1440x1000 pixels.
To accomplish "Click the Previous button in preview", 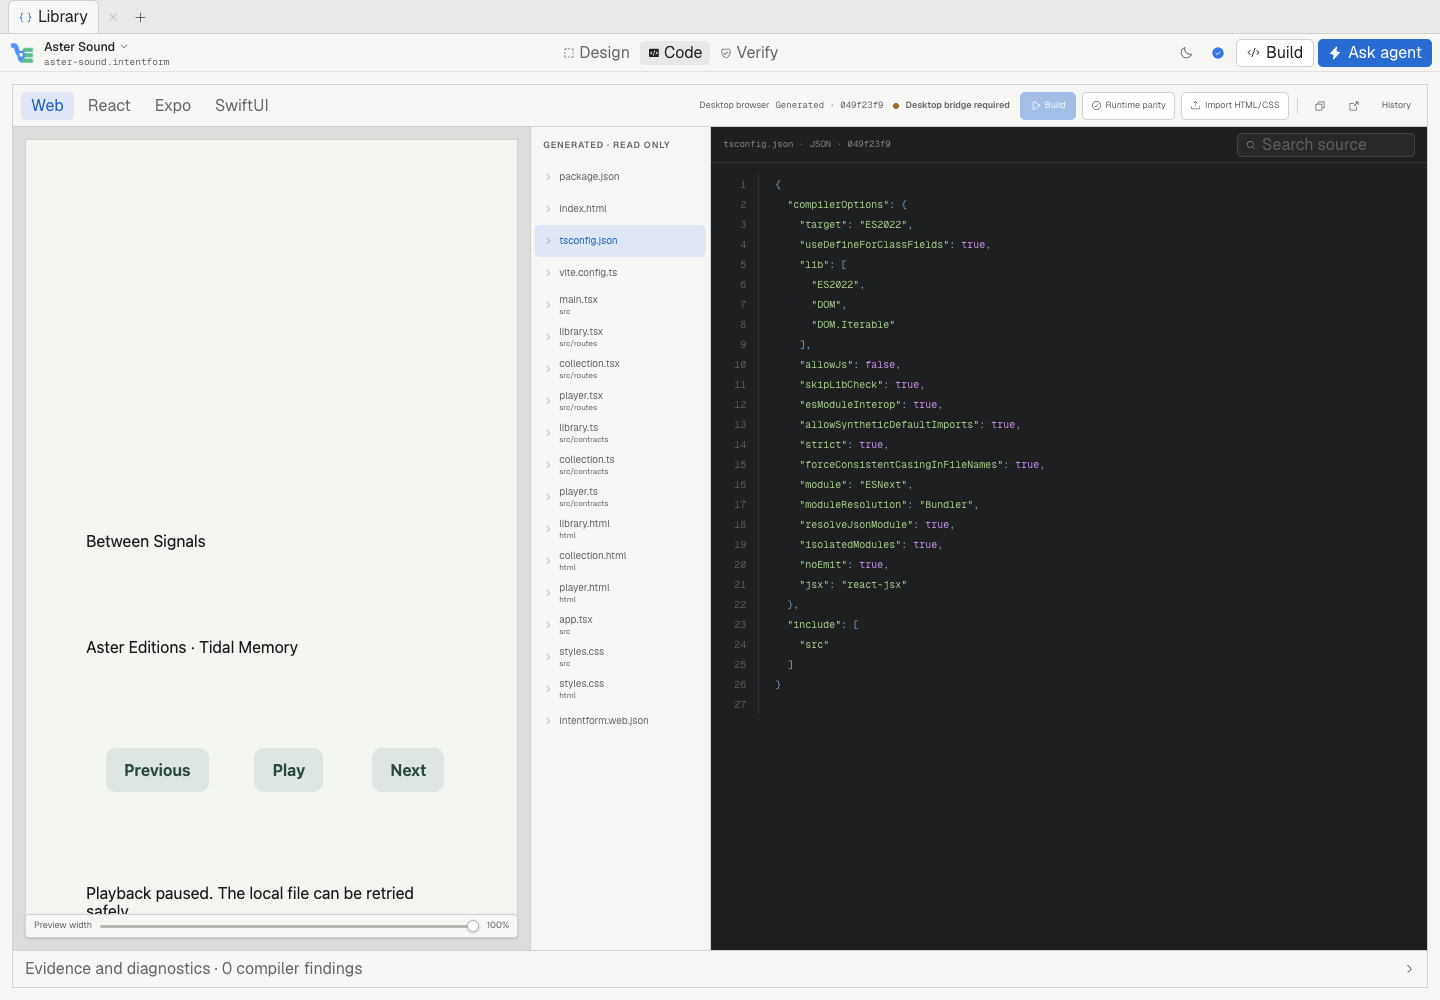I will click(157, 770).
